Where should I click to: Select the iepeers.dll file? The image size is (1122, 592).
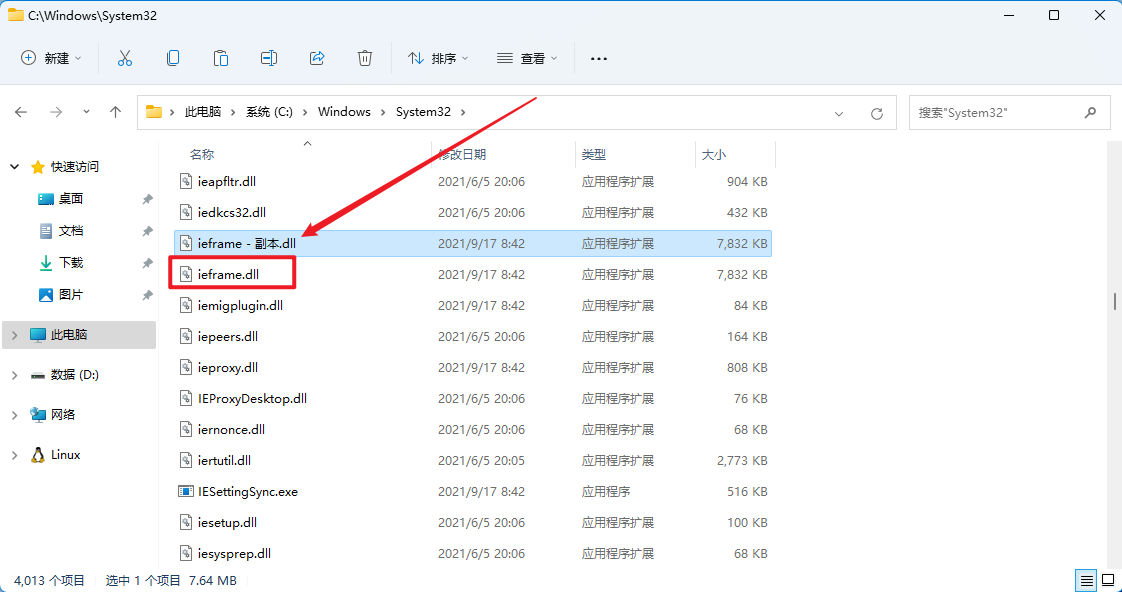coord(473,336)
